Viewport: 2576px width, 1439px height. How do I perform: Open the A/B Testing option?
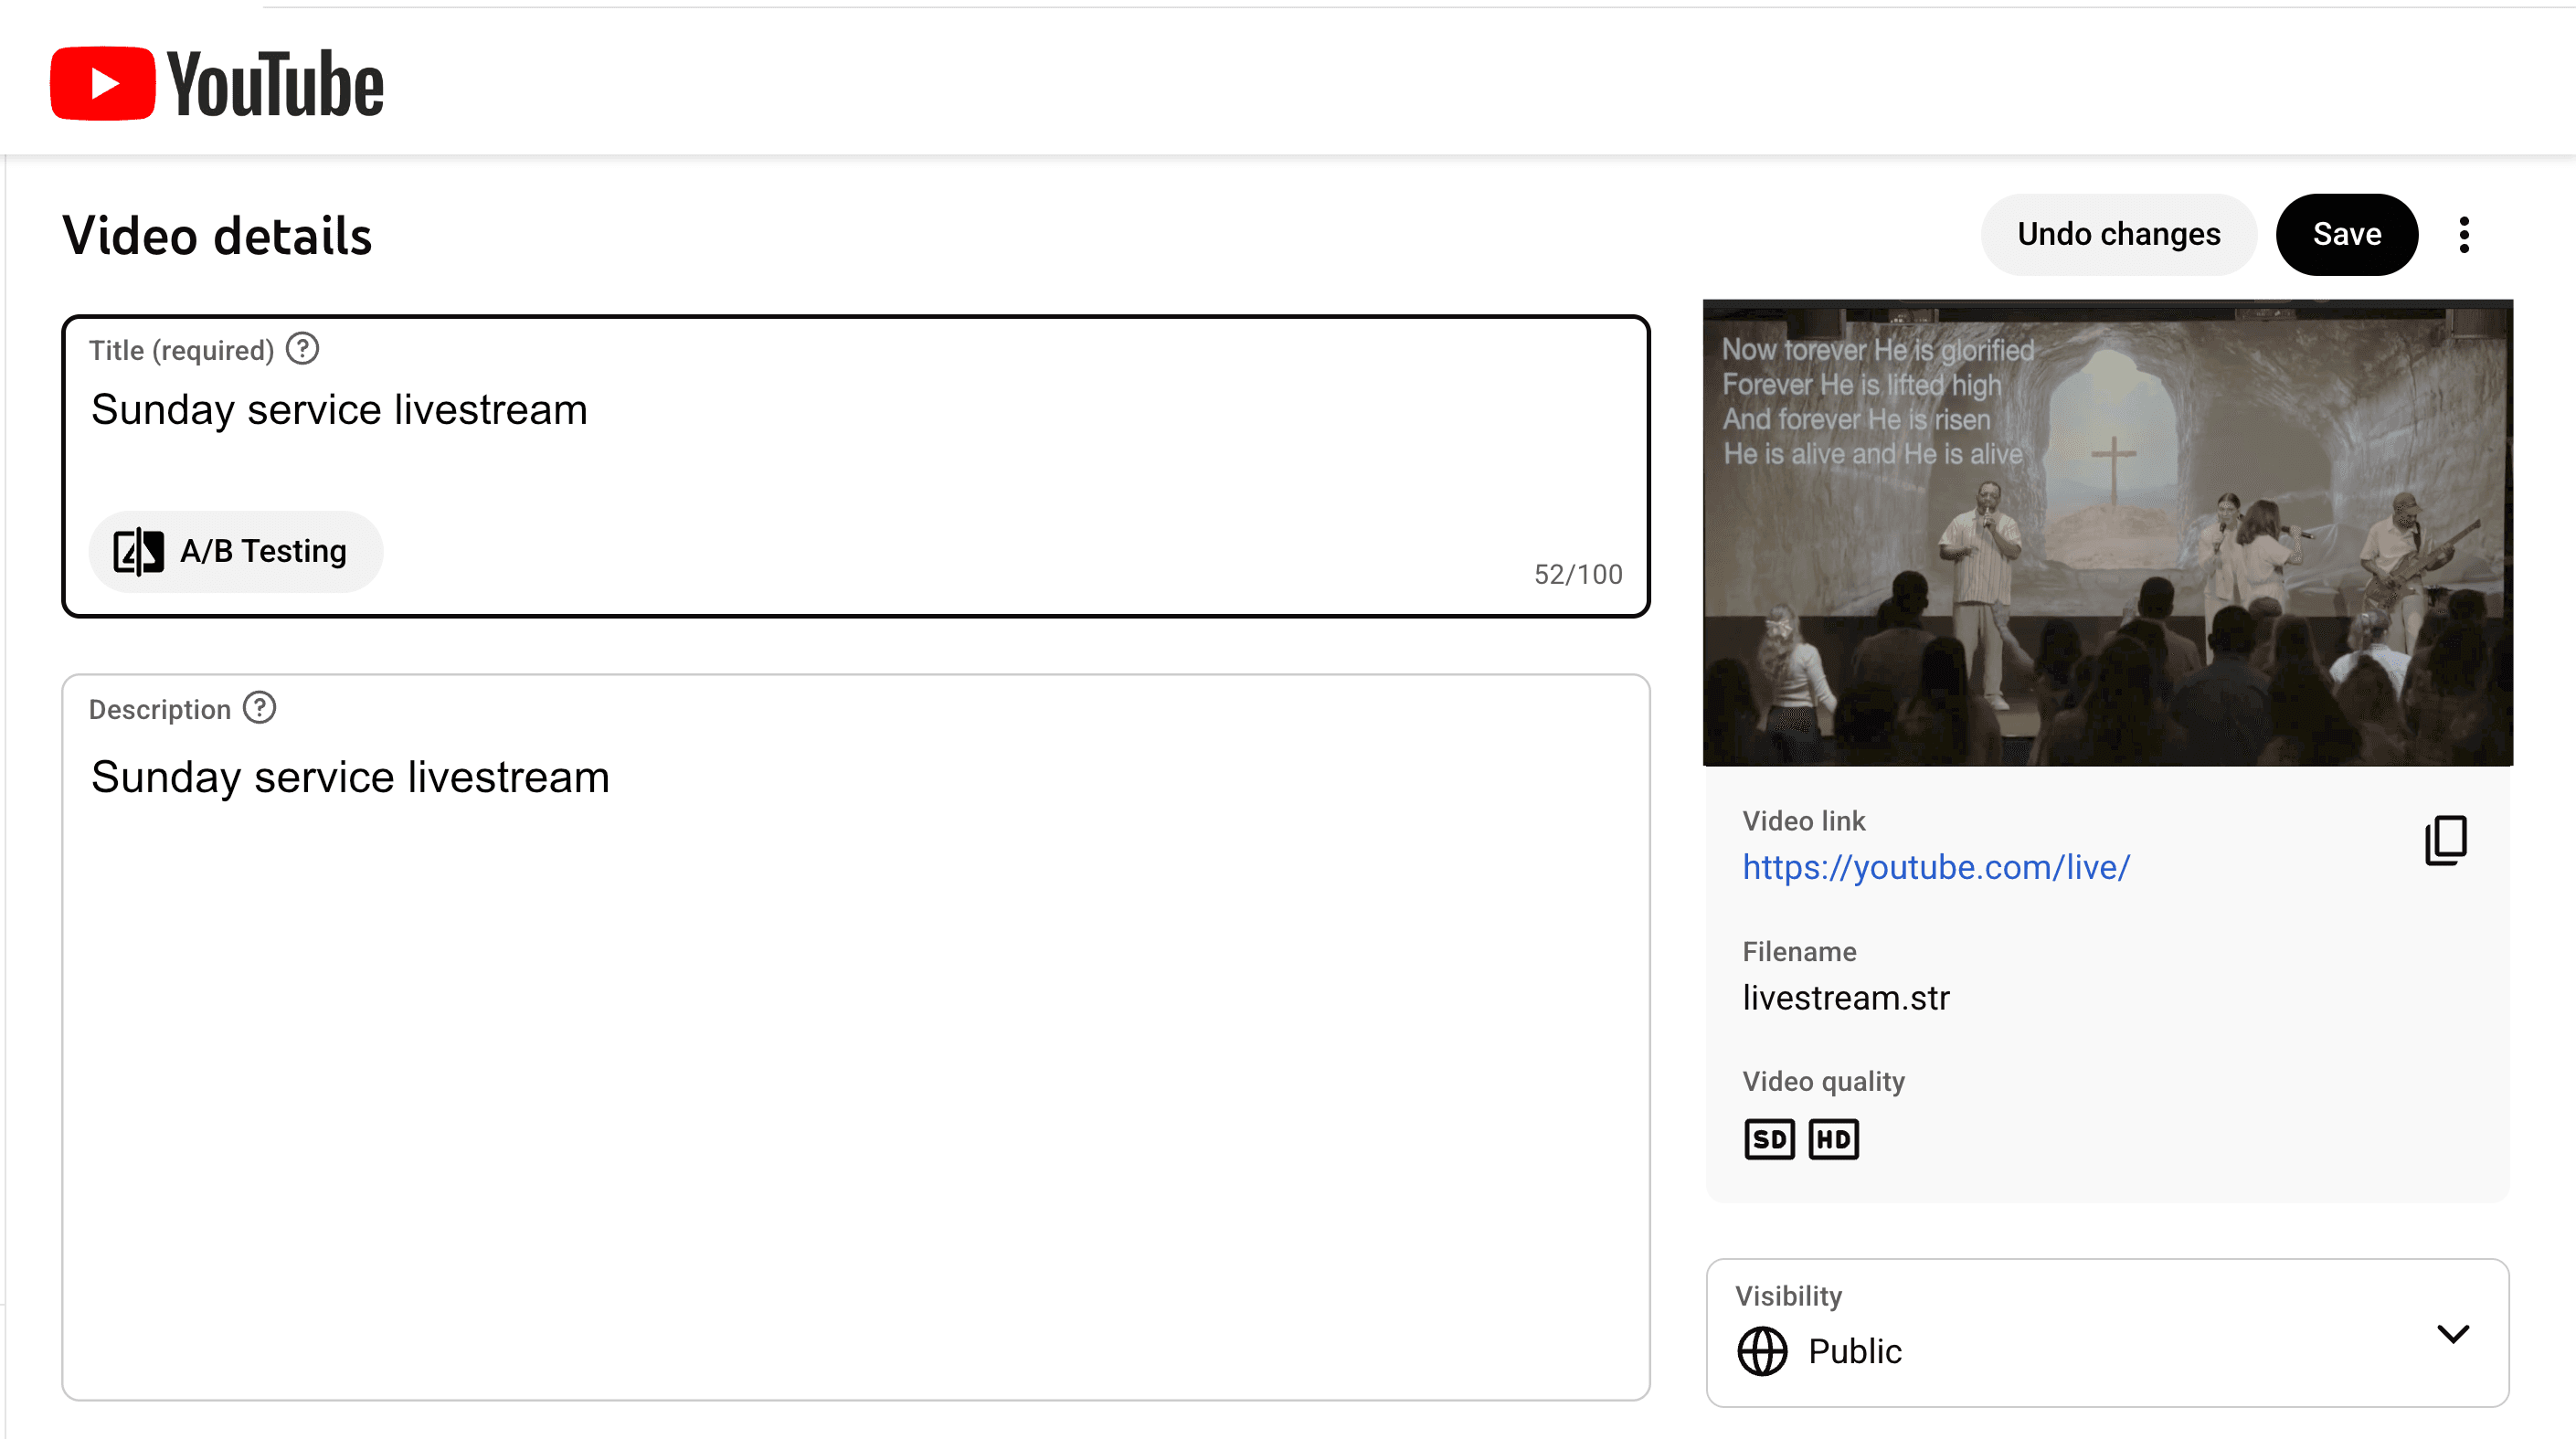pos(236,551)
